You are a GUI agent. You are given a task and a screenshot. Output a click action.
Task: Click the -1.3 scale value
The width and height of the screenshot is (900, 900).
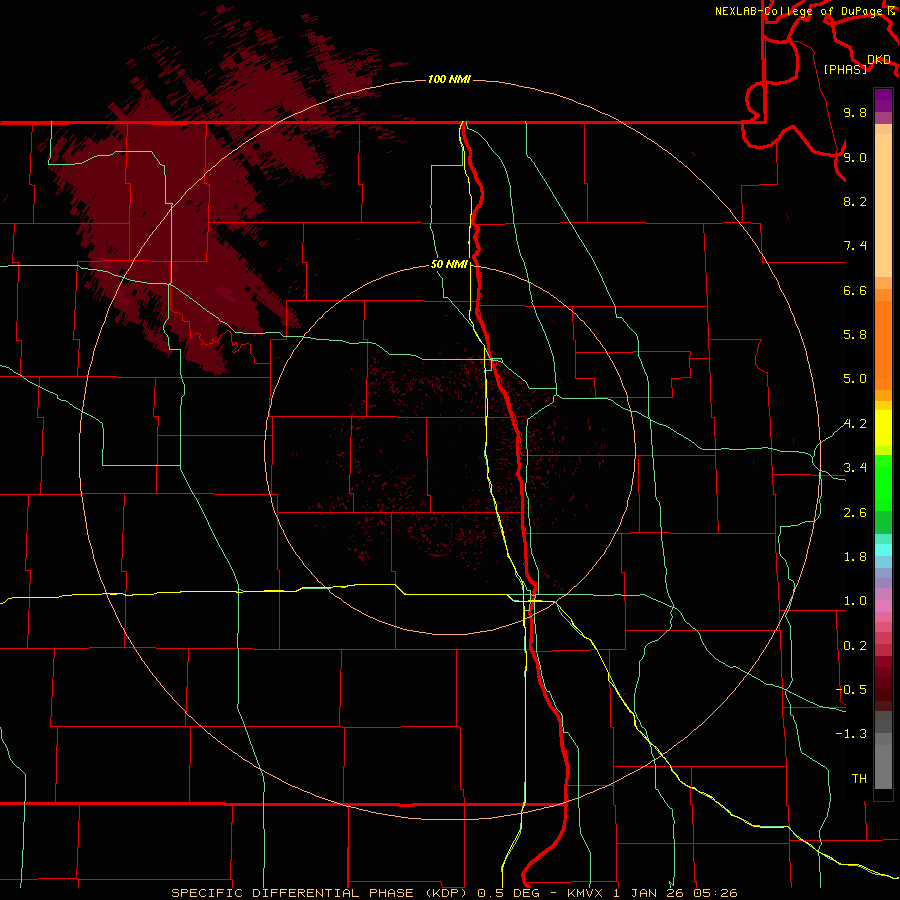coord(851,734)
